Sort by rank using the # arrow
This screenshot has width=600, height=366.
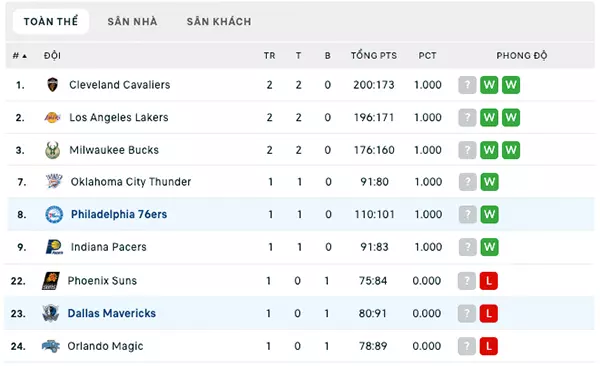point(20,56)
